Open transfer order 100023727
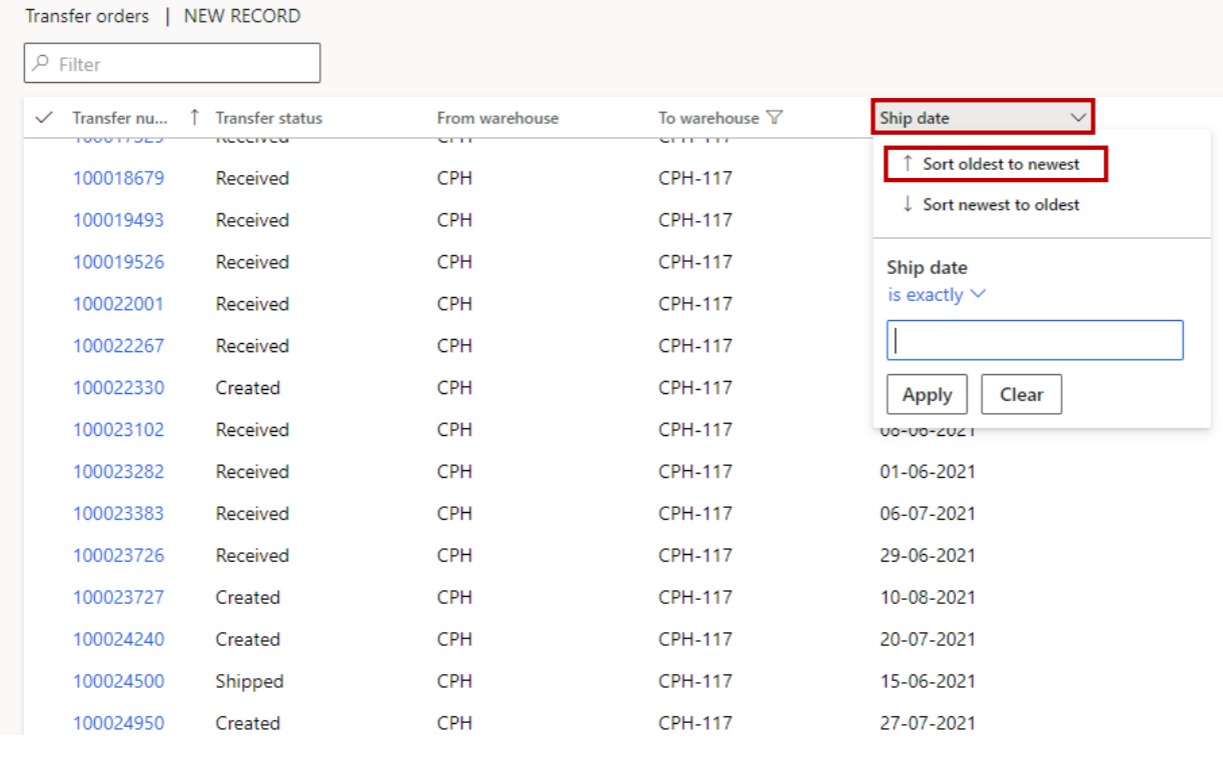 (118, 598)
